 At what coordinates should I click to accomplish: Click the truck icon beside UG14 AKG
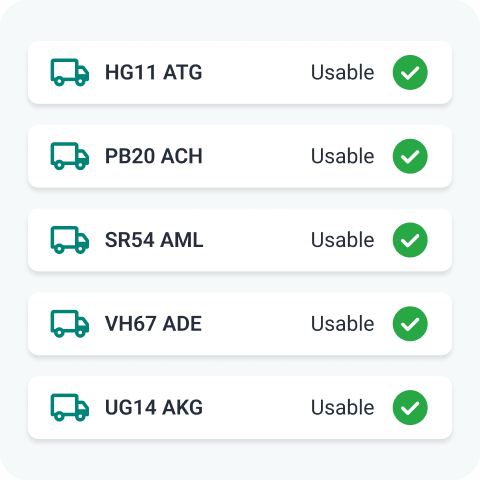[x=70, y=407]
